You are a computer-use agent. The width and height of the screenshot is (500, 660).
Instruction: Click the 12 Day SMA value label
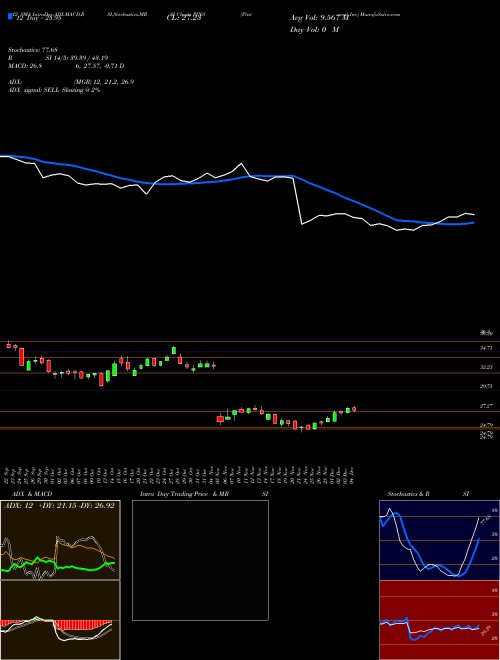pyautogui.click(x=38, y=18)
